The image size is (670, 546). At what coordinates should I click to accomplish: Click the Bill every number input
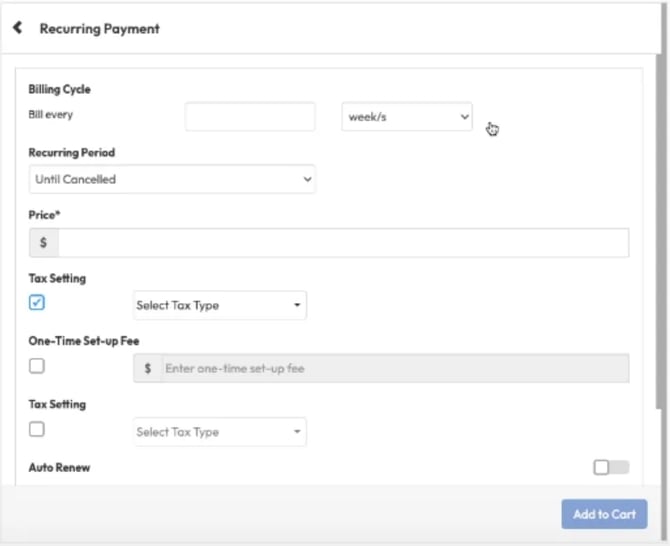(x=250, y=117)
